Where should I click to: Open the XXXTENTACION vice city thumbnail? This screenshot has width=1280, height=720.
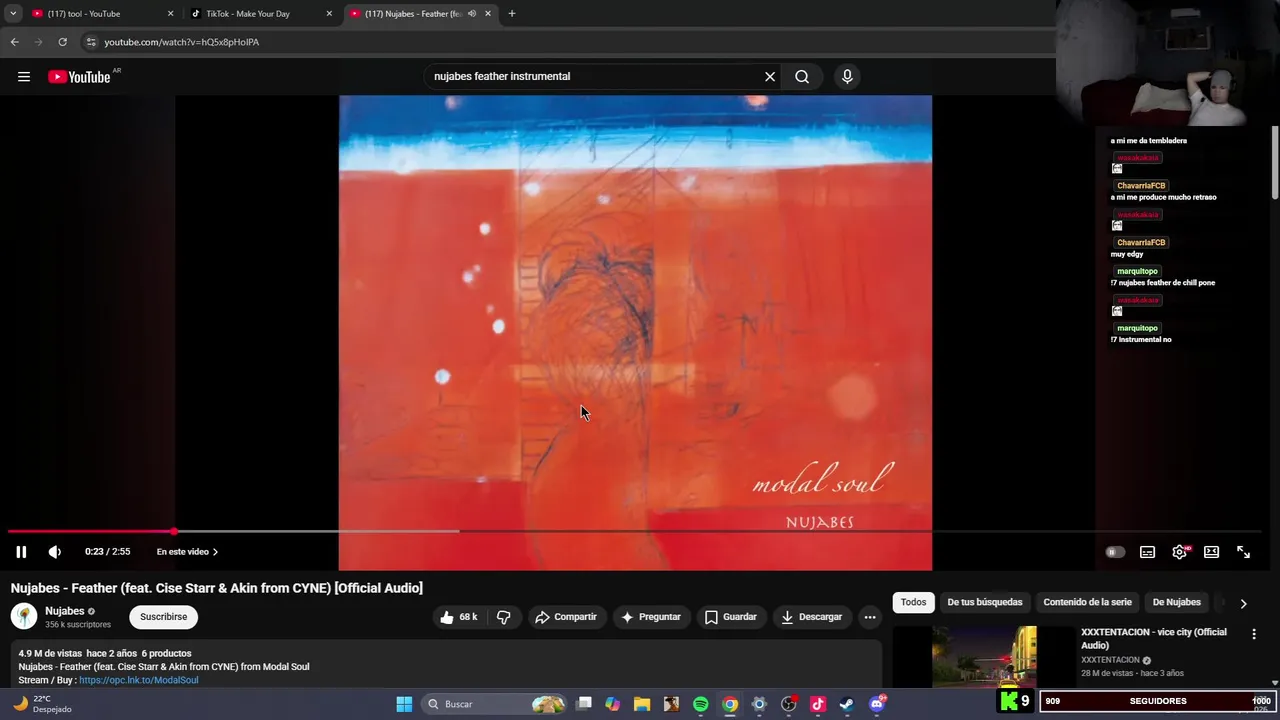pos(984,657)
